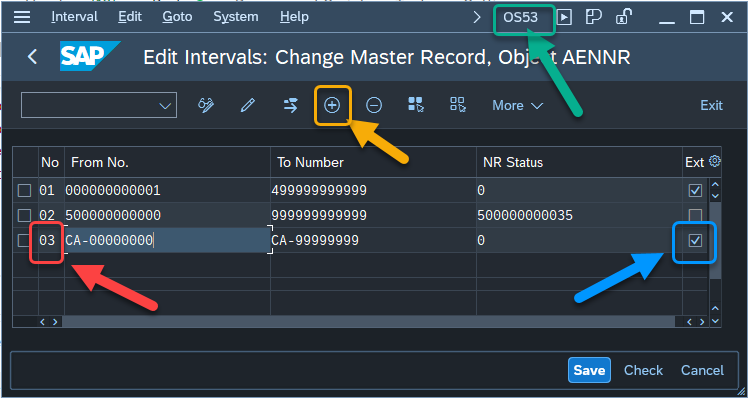Click From No. cell 000000000001
Screen dimensions: 748x398
point(167,191)
